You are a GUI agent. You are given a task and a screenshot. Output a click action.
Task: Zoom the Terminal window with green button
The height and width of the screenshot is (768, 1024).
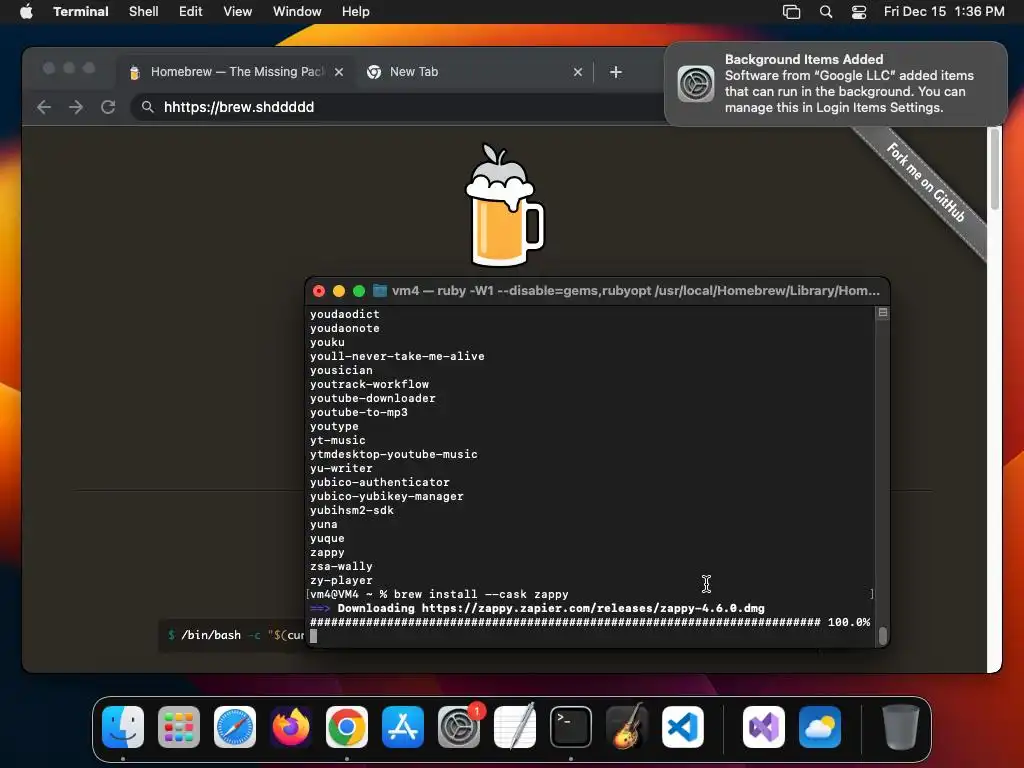click(x=359, y=291)
